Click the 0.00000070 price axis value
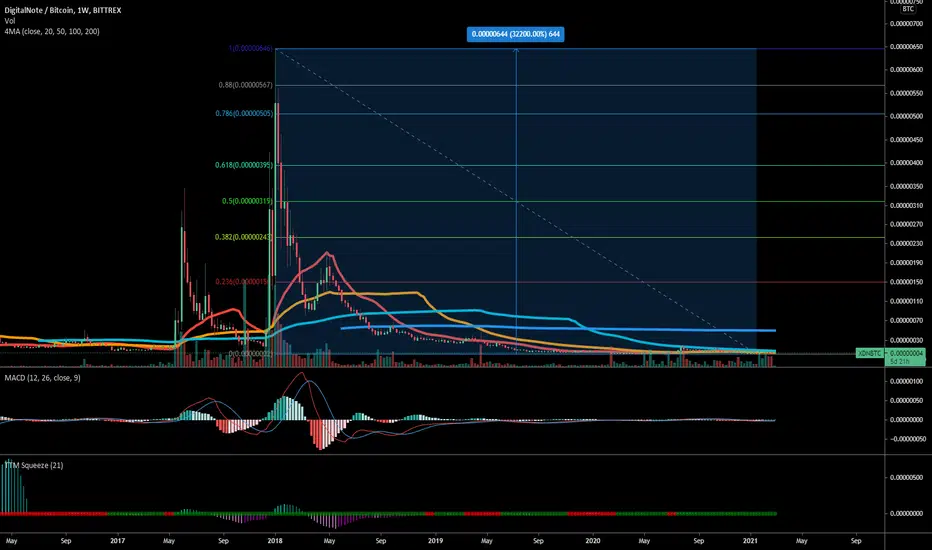This screenshot has height=550, width=932. tap(906, 320)
